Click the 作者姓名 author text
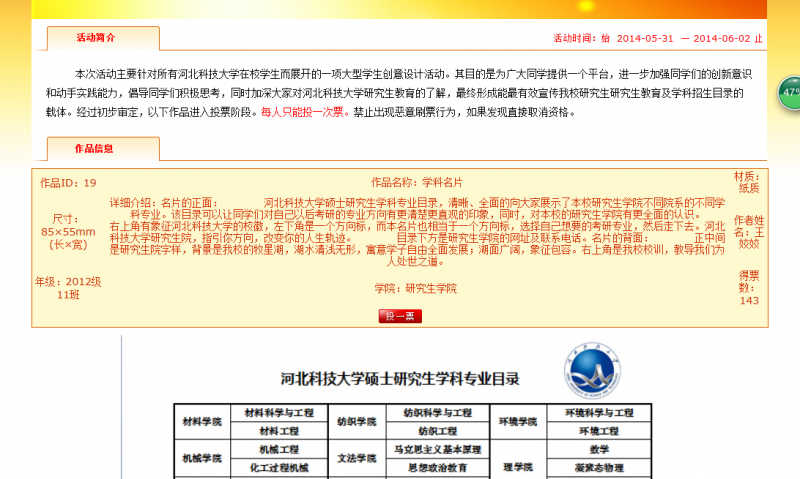 click(x=749, y=232)
